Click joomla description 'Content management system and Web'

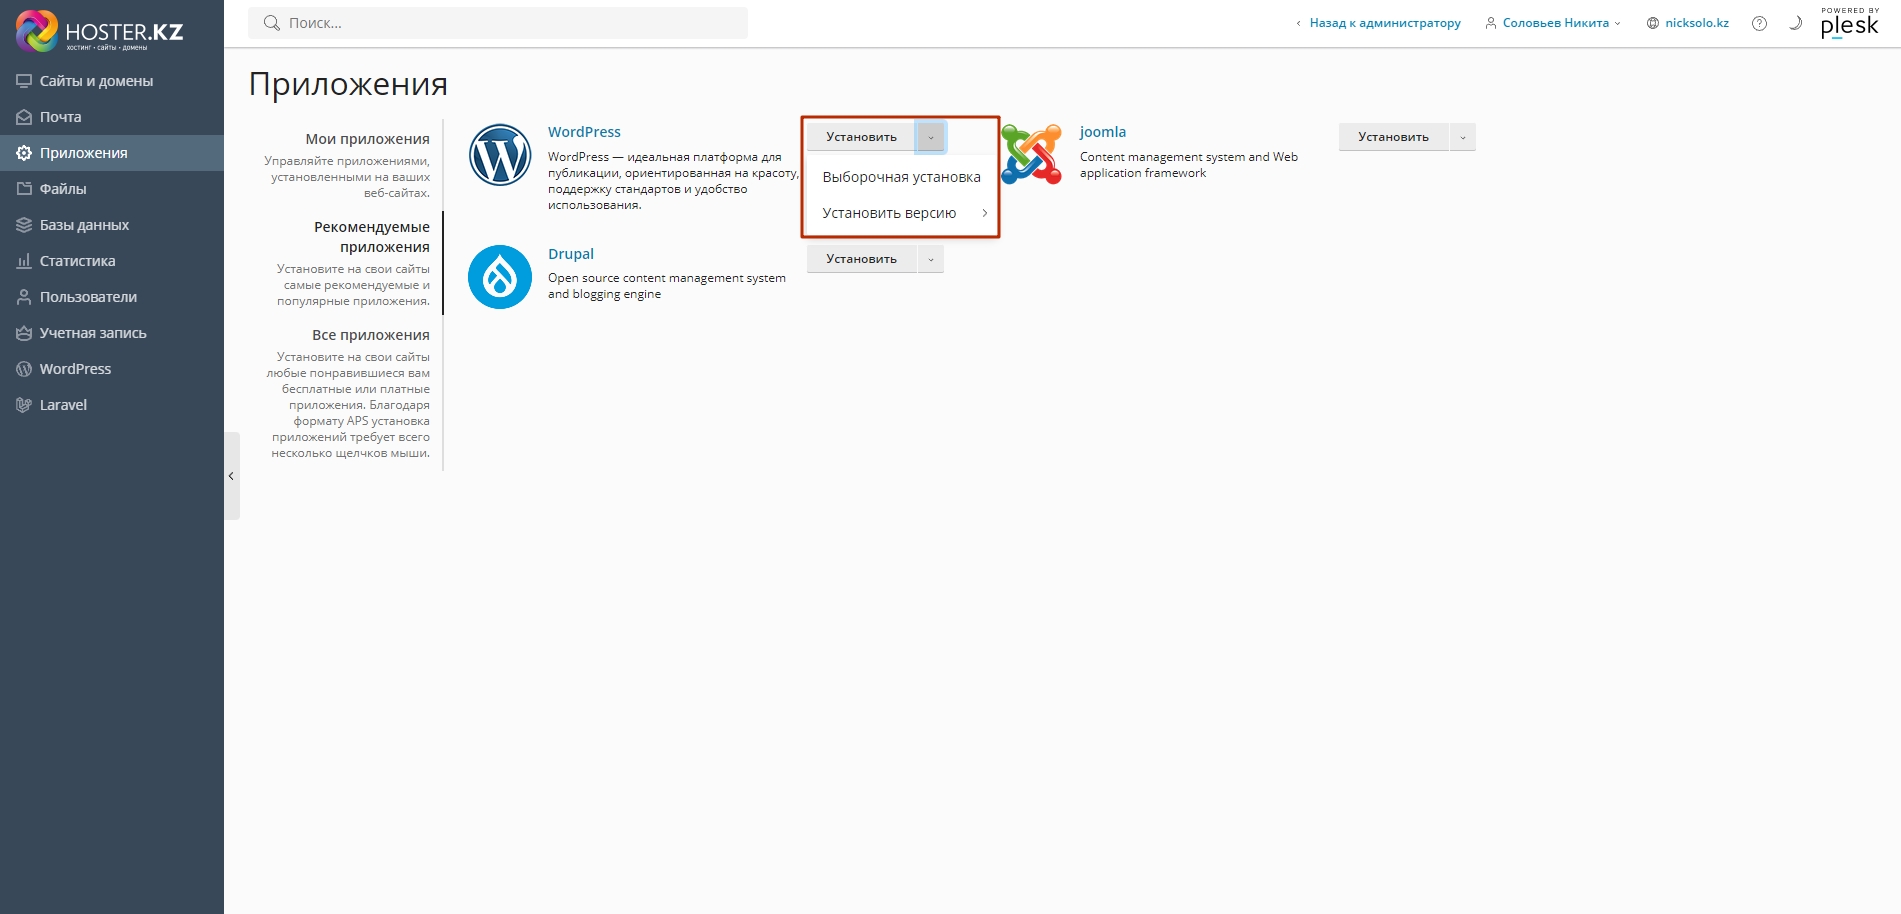(x=1189, y=157)
